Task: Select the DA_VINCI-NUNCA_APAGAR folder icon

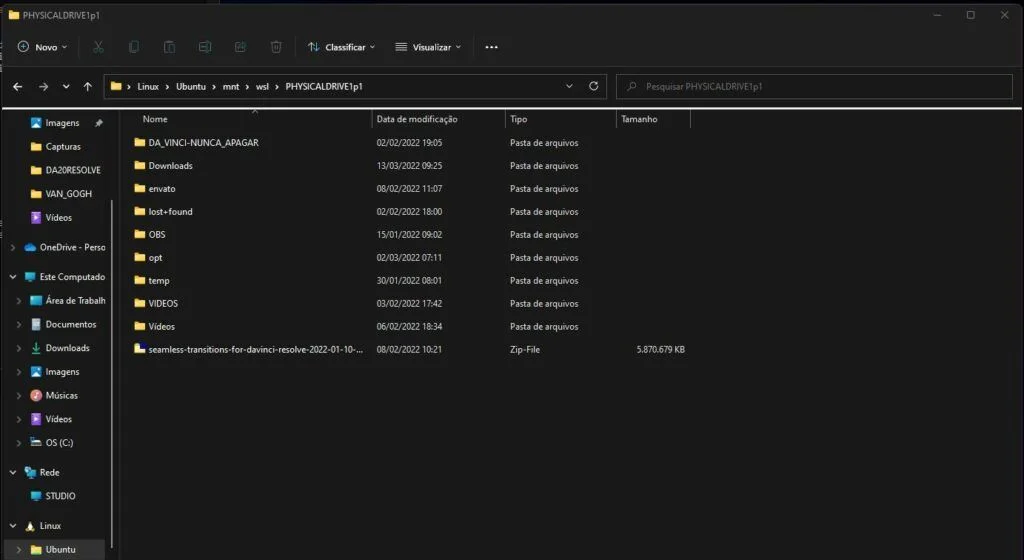Action: point(140,142)
